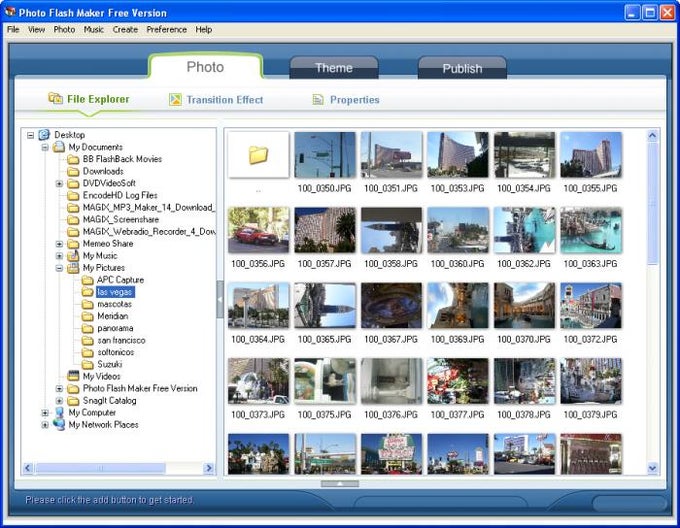Select thumbnail 100_0363.JPG gondola
Screen dimensions: 680x528
(591, 230)
